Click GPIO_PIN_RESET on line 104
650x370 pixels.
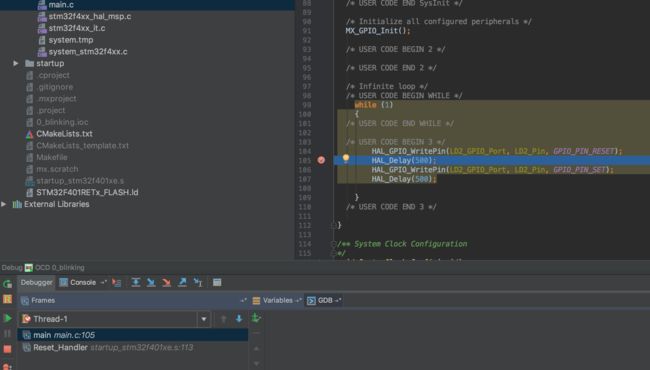pyautogui.click(x=583, y=151)
